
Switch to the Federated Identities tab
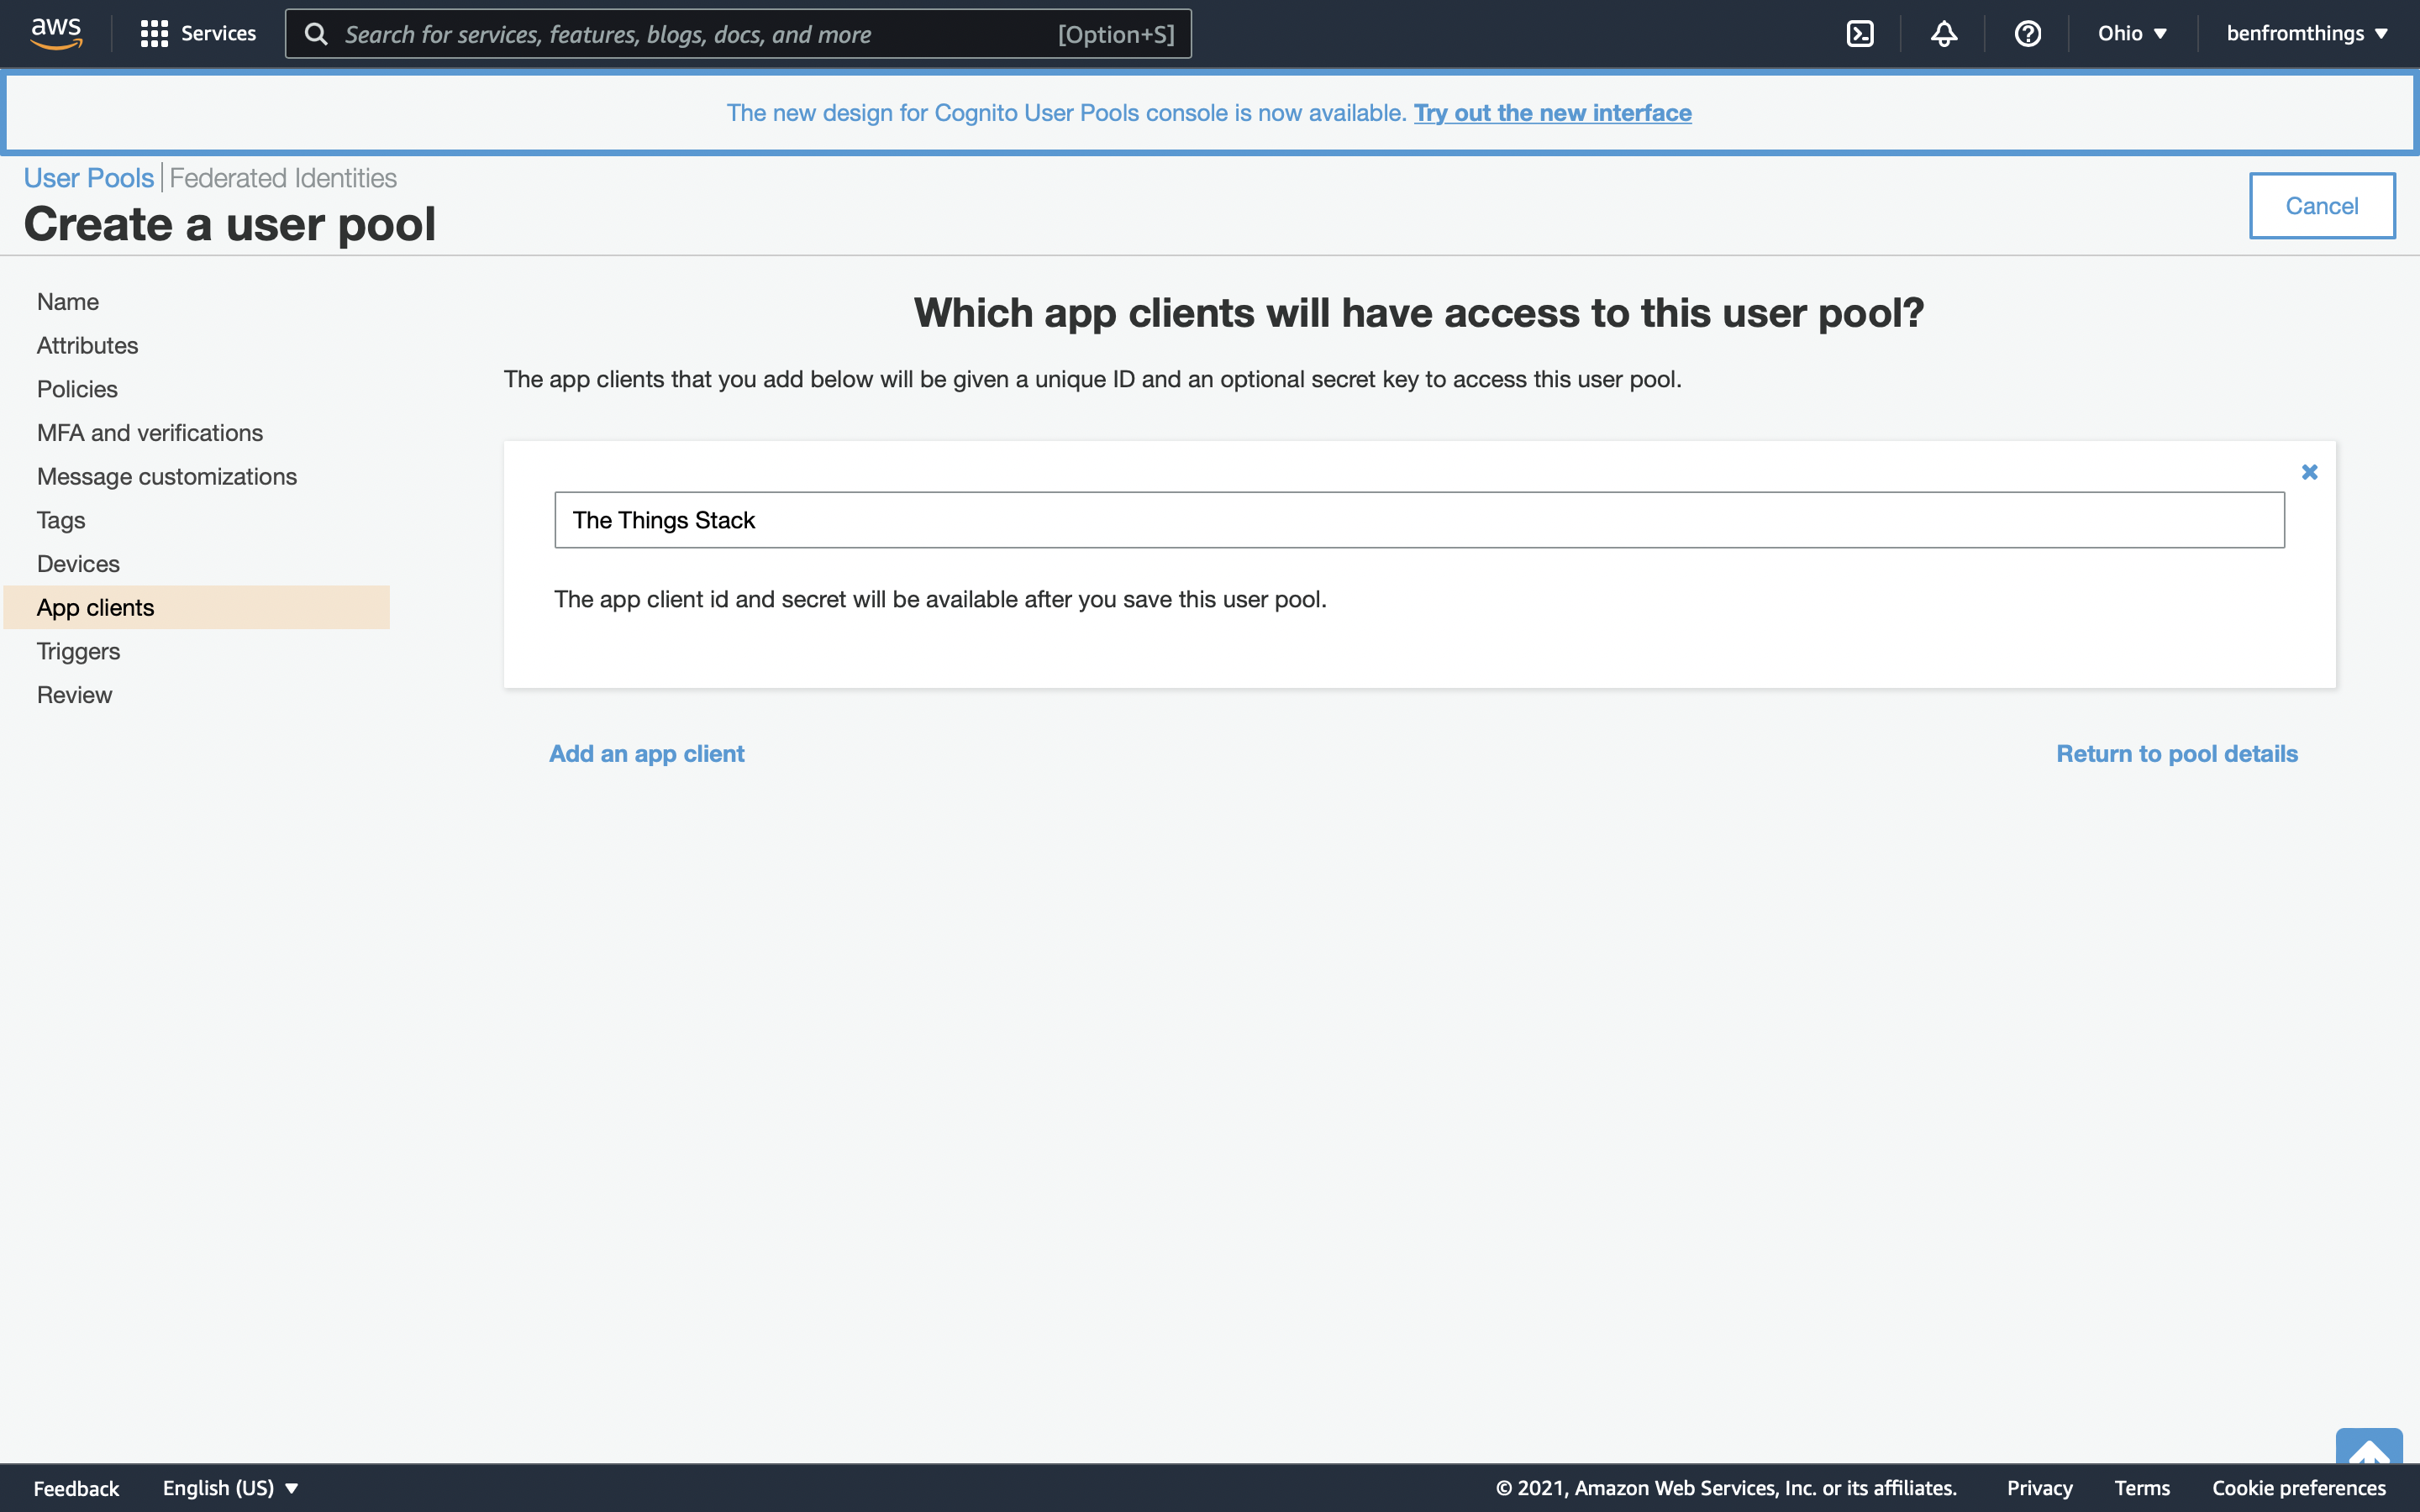[x=283, y=178]
